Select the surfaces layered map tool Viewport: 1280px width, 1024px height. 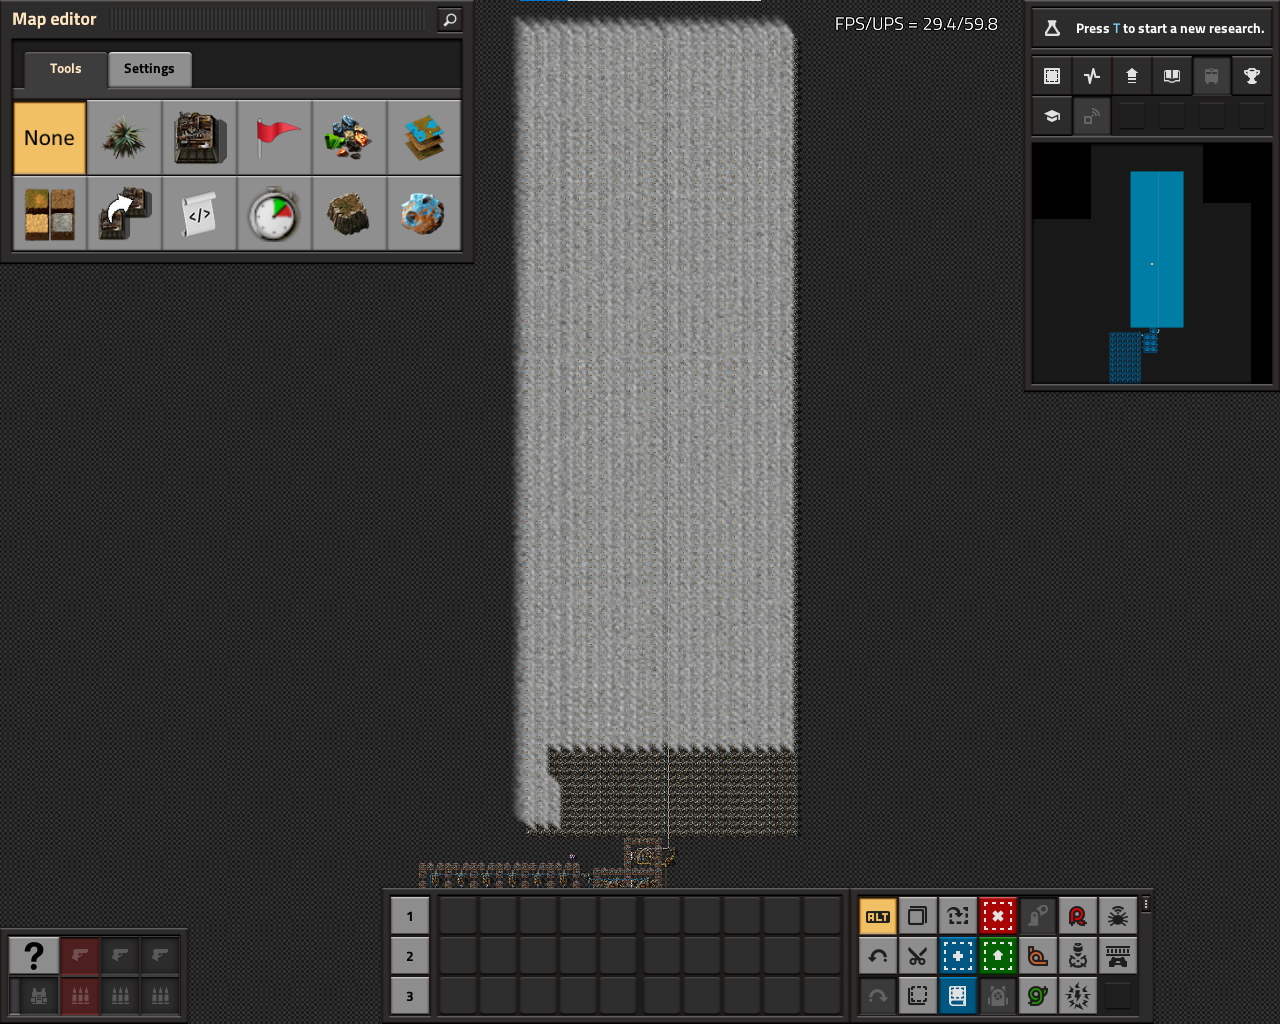[424, 138]
